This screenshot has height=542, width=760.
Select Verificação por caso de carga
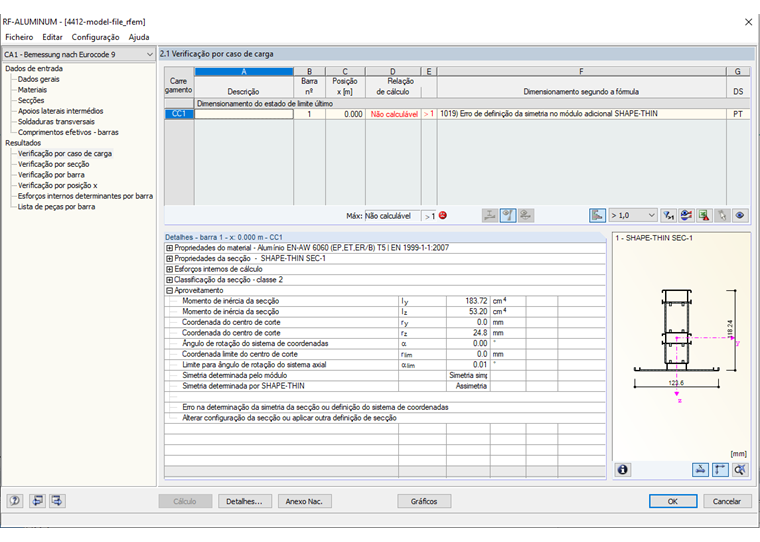[x=65, y=154]
